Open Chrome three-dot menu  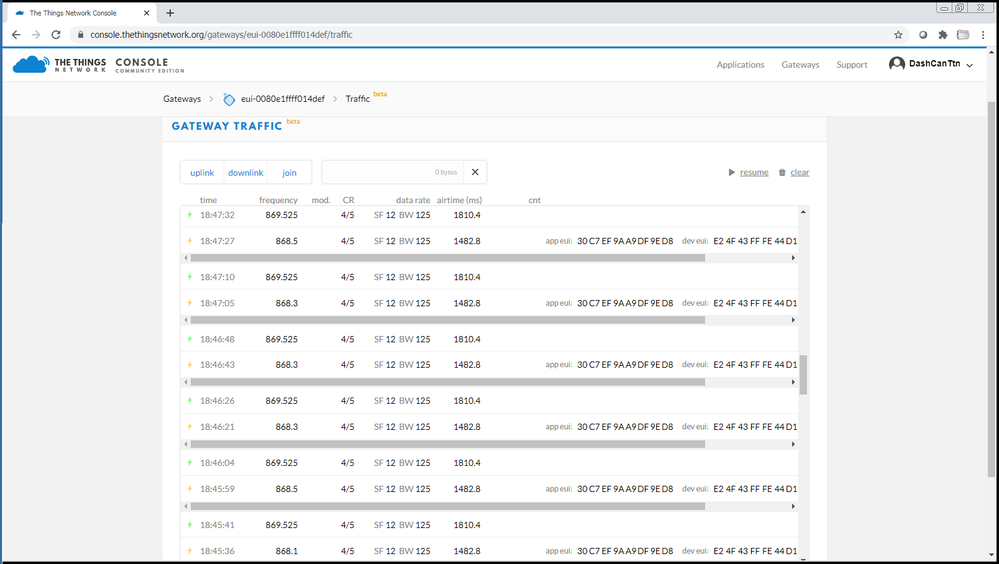click(x=983, y=34)
